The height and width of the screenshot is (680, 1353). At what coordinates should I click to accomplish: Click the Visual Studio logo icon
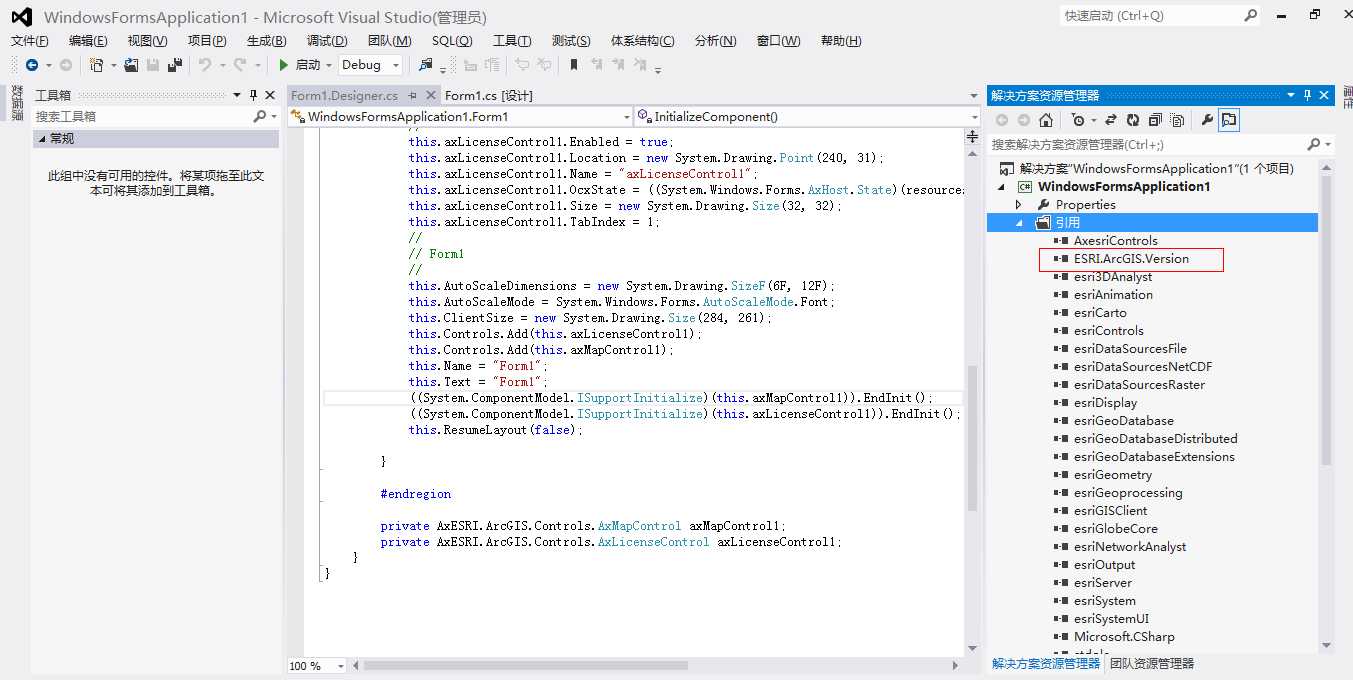pos(21,17)
